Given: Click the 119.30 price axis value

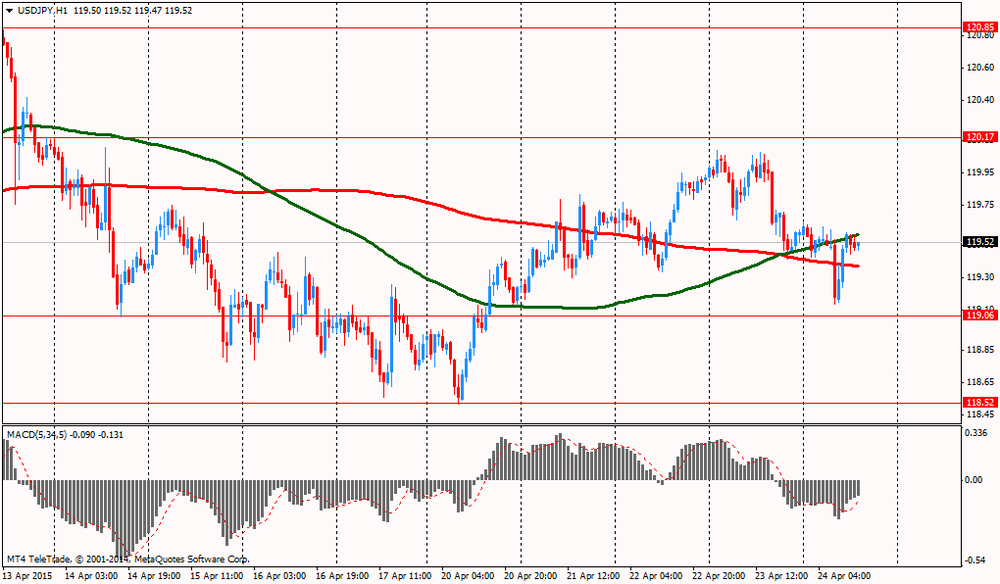Looking at the screenshot, I should pyautogui.click(x=981, y=277).
